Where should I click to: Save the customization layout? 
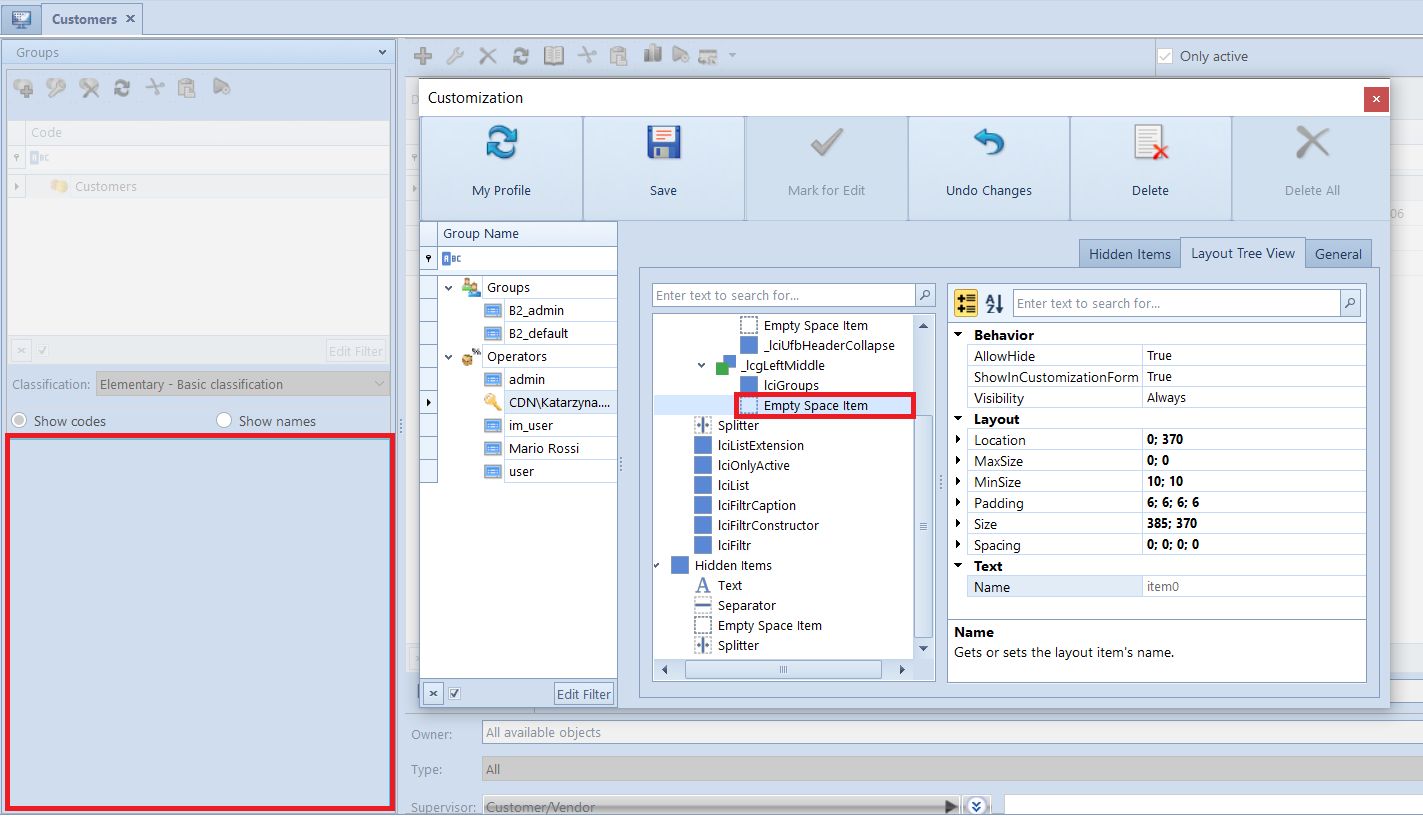[x=663, y=168]
